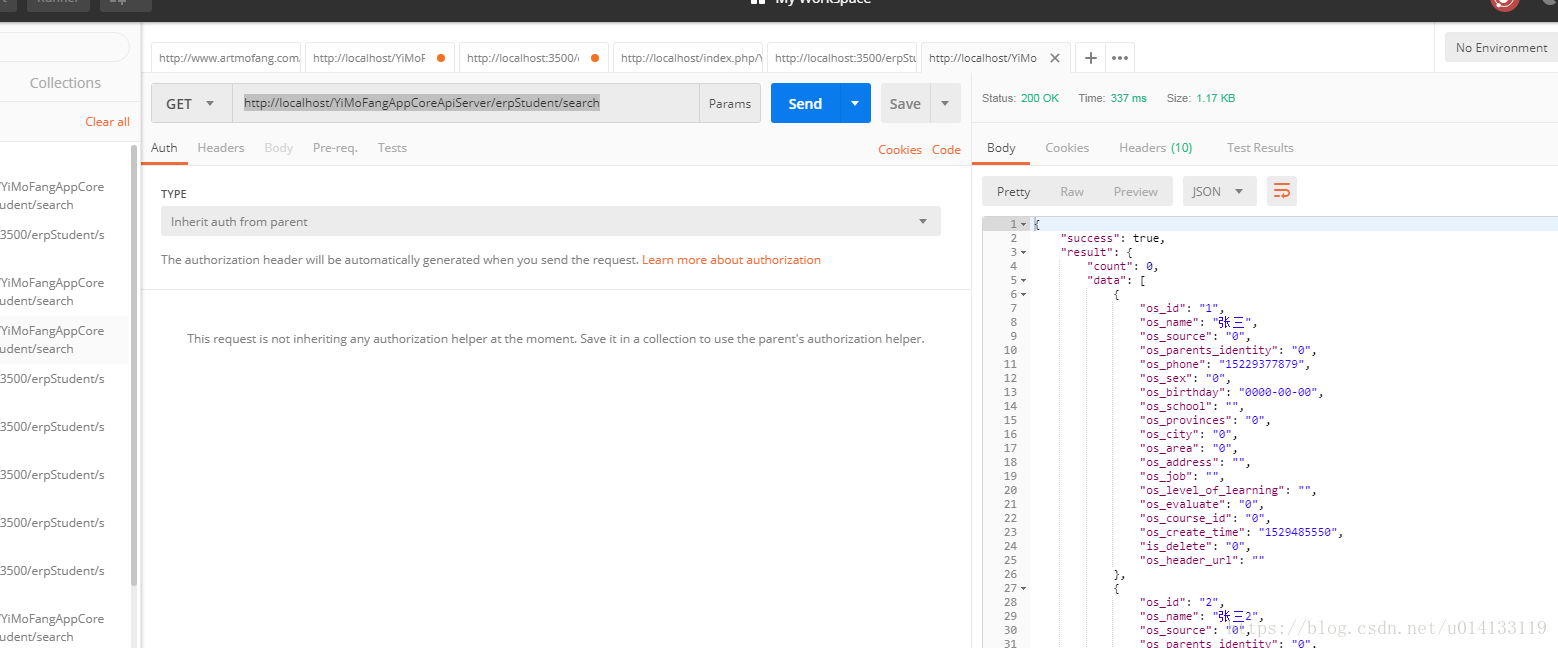Open the Send button dropdown arrow
Image resolution: width=1558 pixels, height=648 pixels.
point(855,103)
